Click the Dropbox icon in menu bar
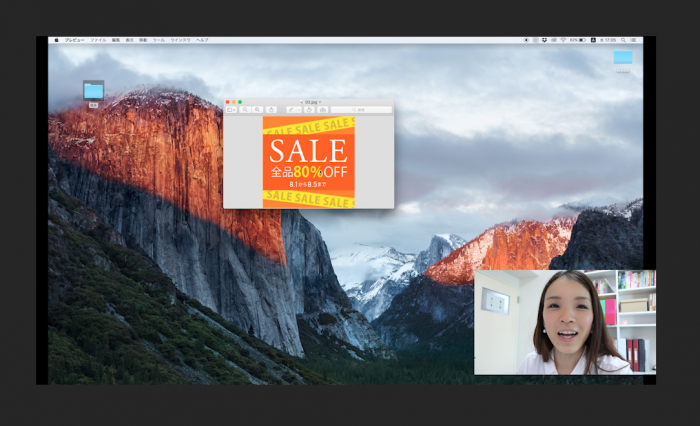700x426 pixels. (544, 40)
